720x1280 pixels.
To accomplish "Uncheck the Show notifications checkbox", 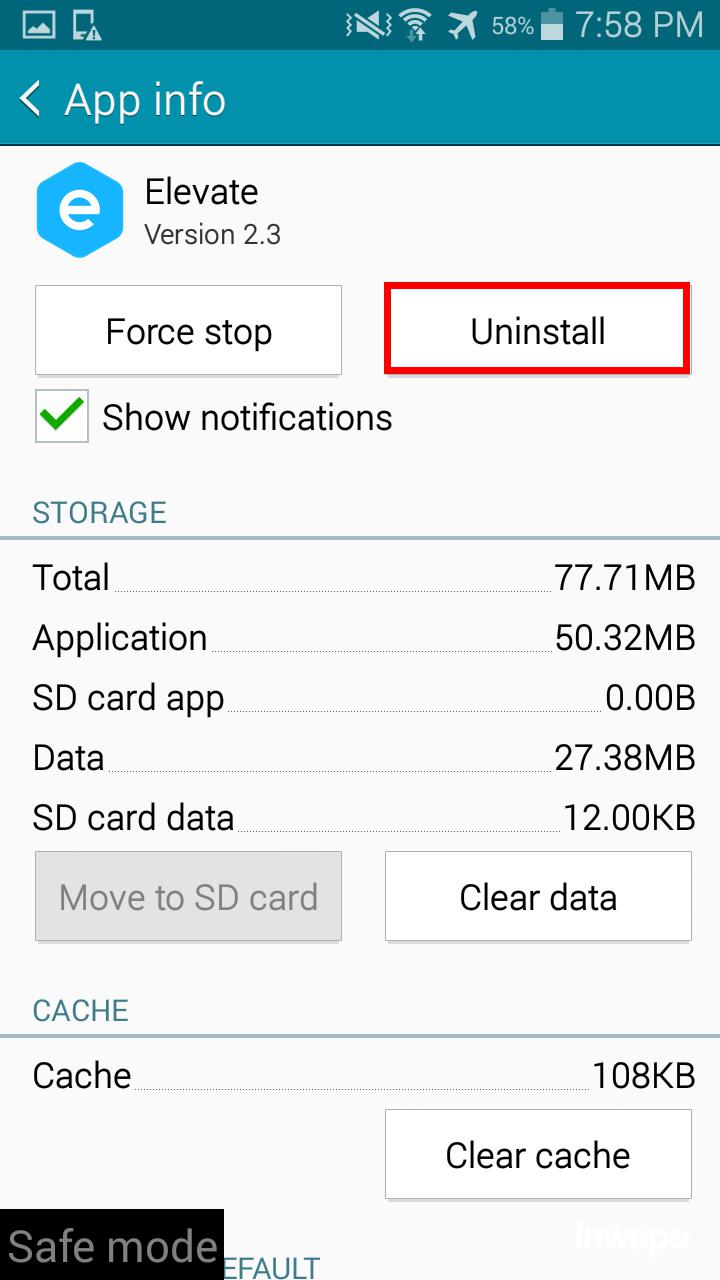I will (62, 416).
